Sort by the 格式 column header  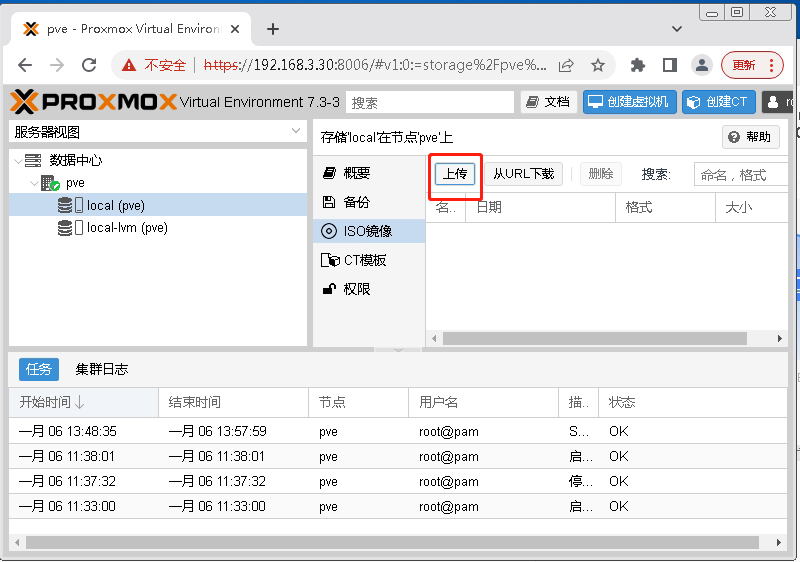coord(665,208)
